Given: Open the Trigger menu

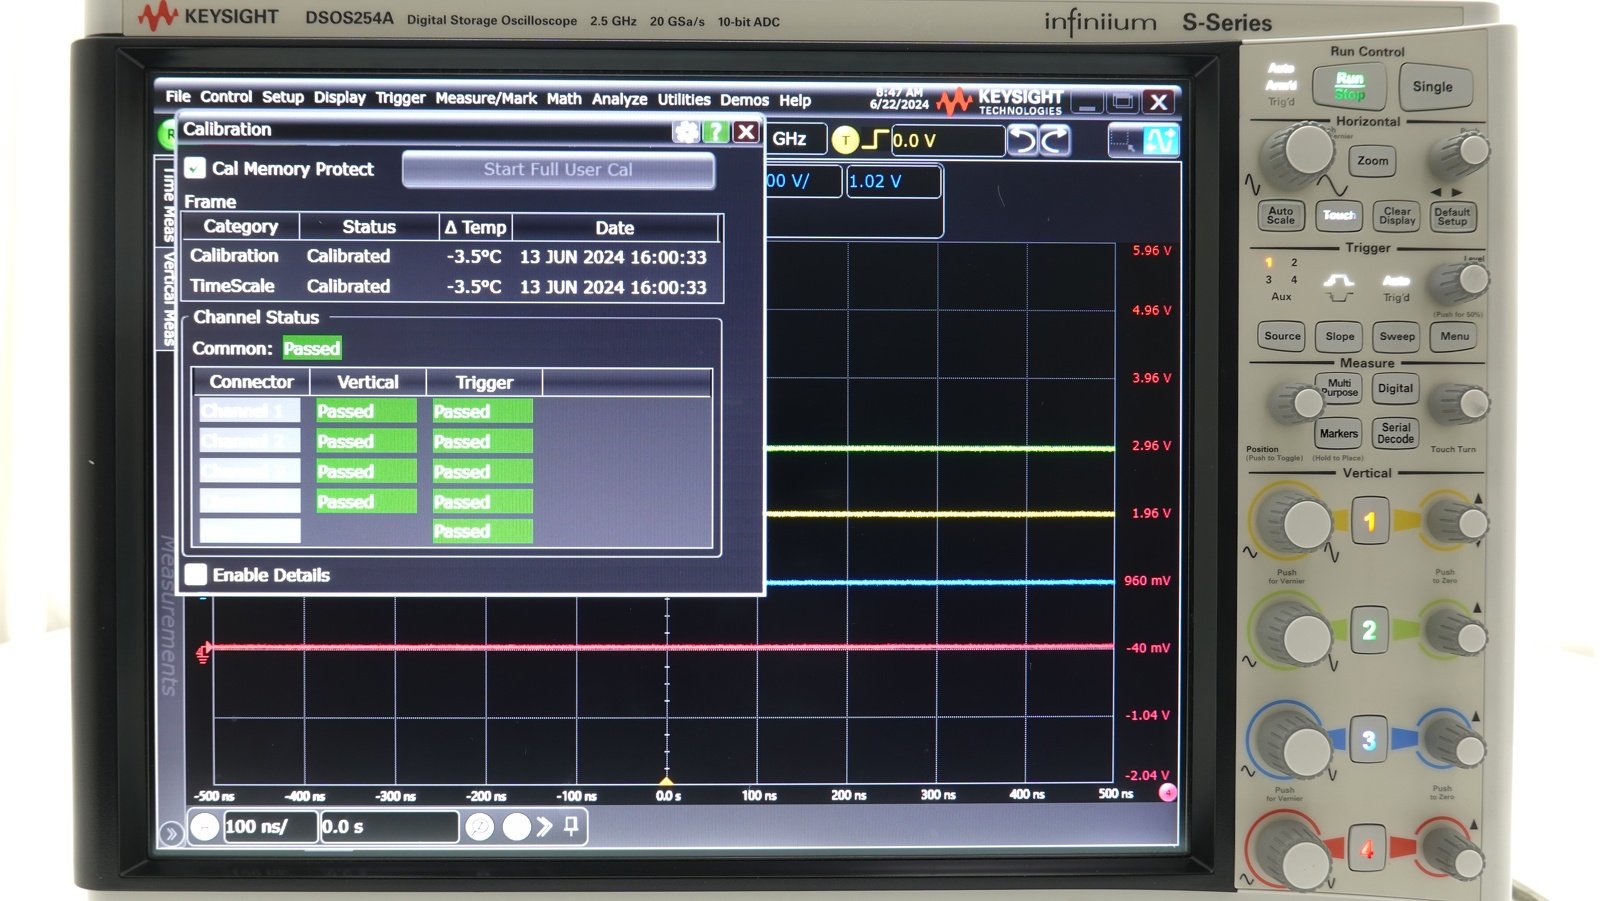Looking at the screenshot, I should 400,98.
